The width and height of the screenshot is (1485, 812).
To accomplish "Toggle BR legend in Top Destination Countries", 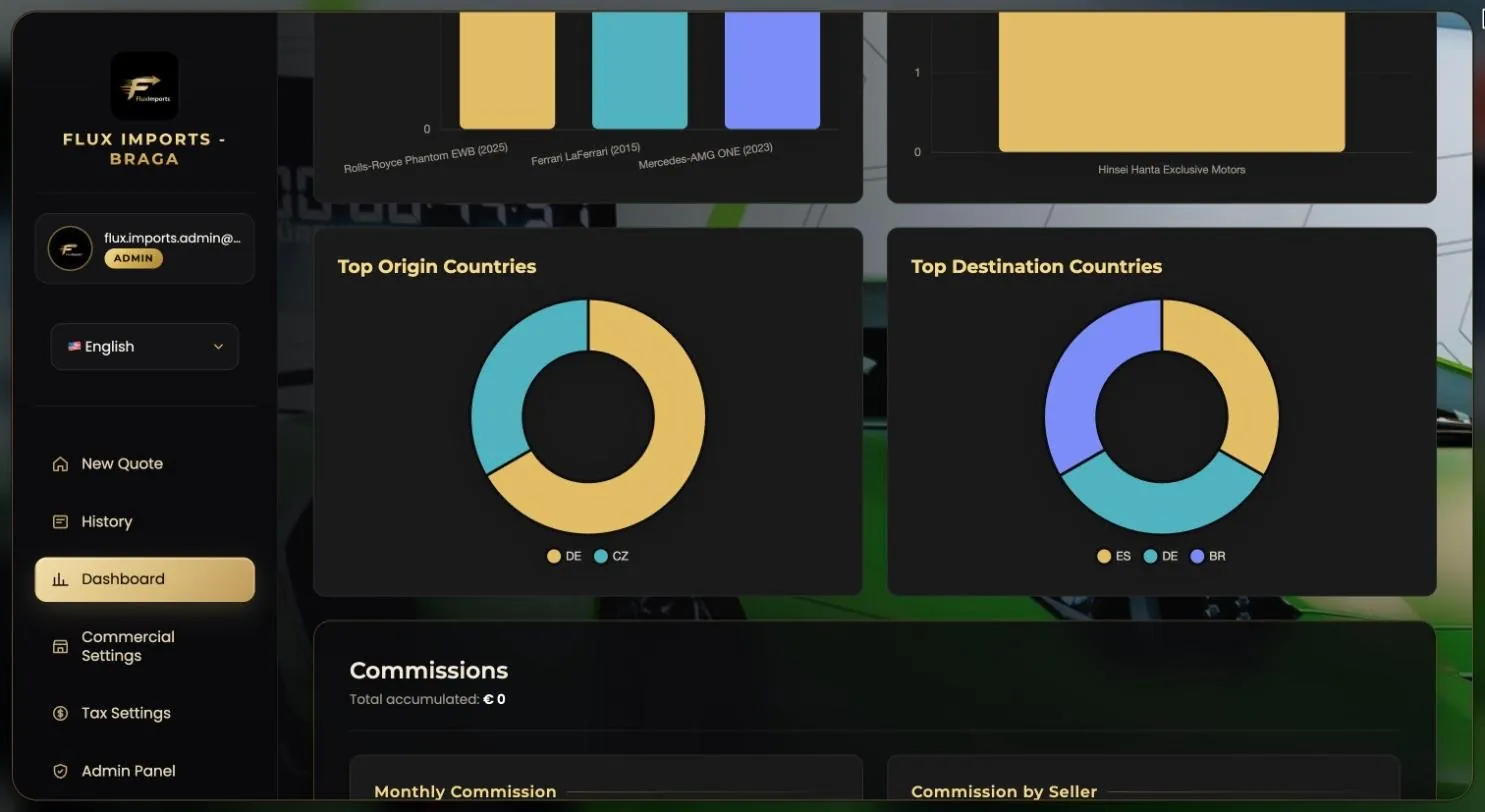I will [x=1208, y=556].
